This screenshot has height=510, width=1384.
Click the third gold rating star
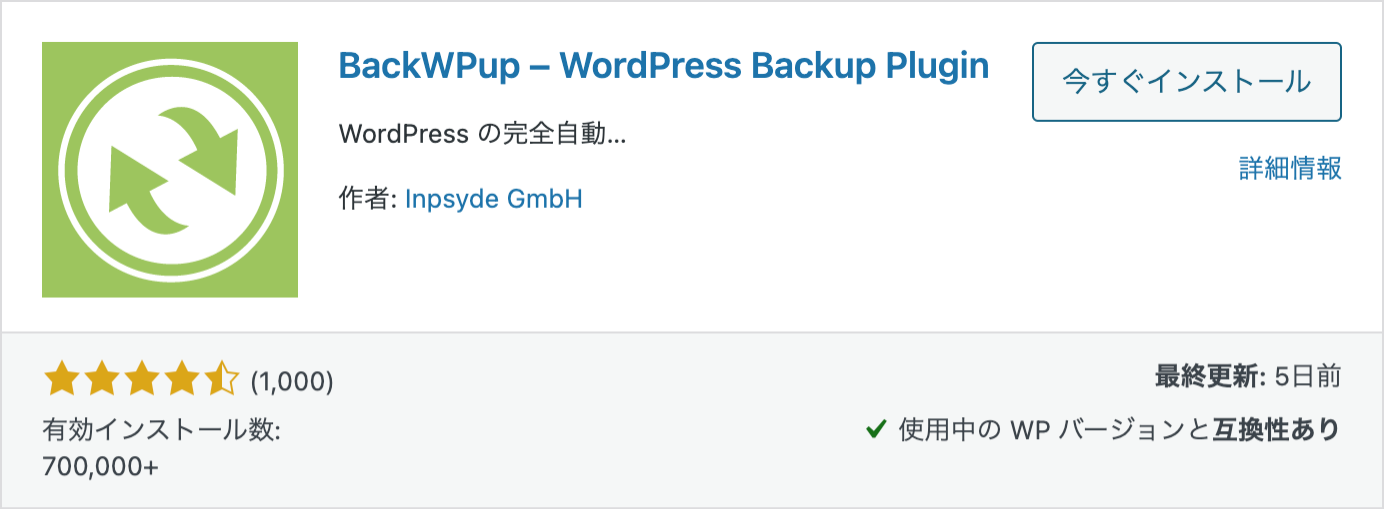pos(141,380)
